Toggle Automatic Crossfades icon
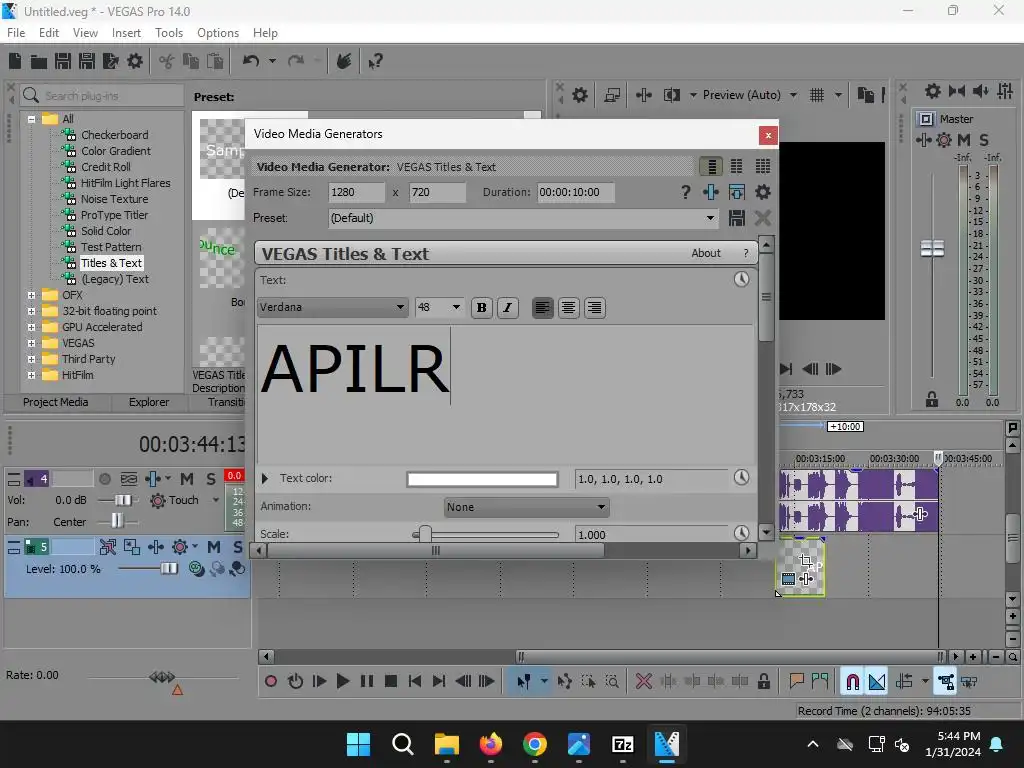The width and height of the screenshot is (1024, 768). (x=877, y=682)
